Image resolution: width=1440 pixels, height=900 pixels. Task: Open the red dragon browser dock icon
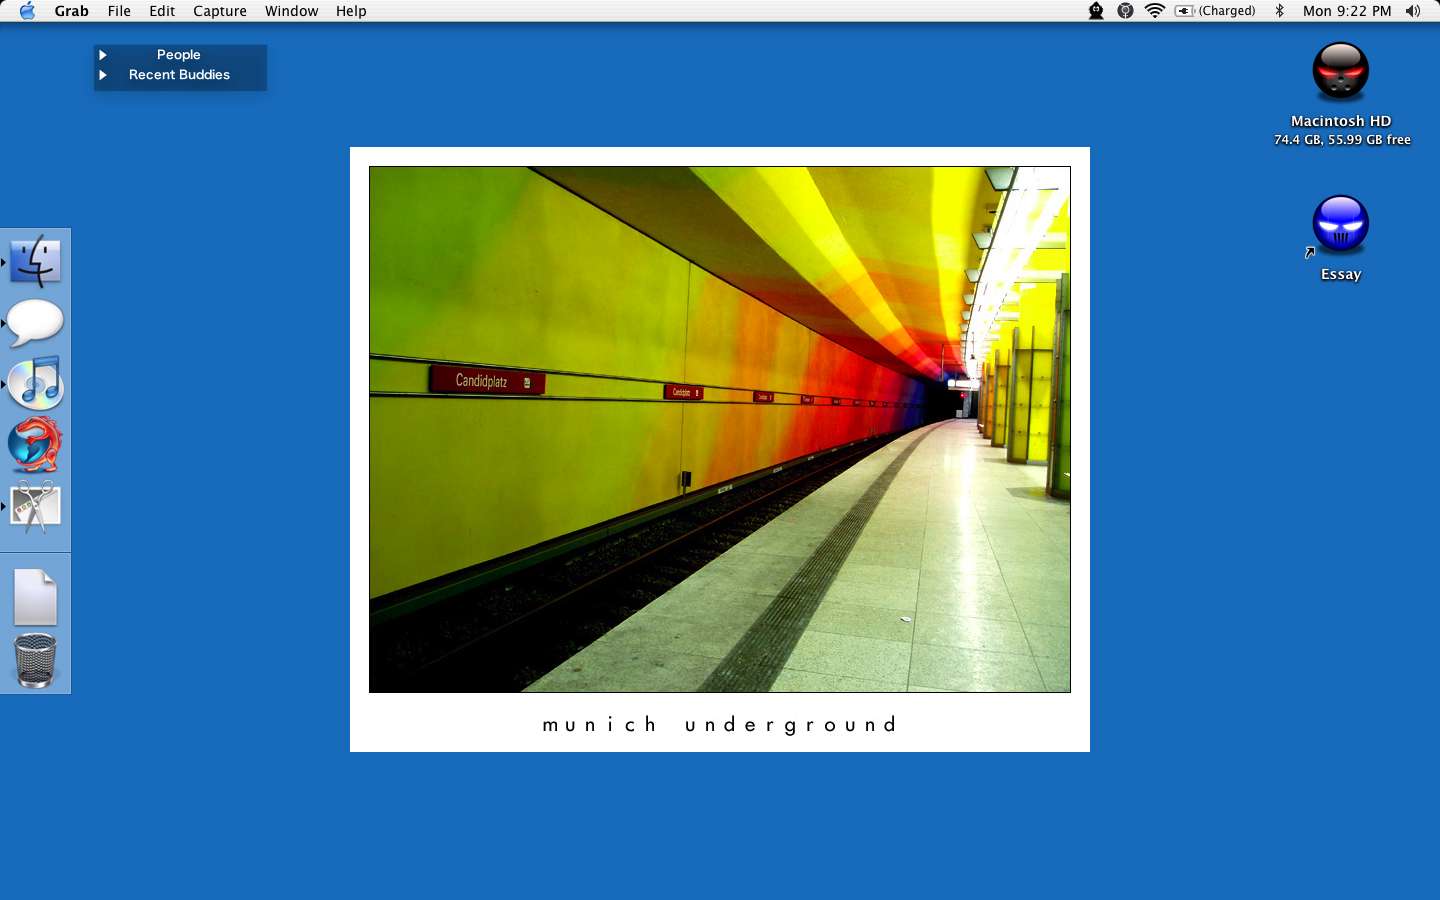pos(36,445)
